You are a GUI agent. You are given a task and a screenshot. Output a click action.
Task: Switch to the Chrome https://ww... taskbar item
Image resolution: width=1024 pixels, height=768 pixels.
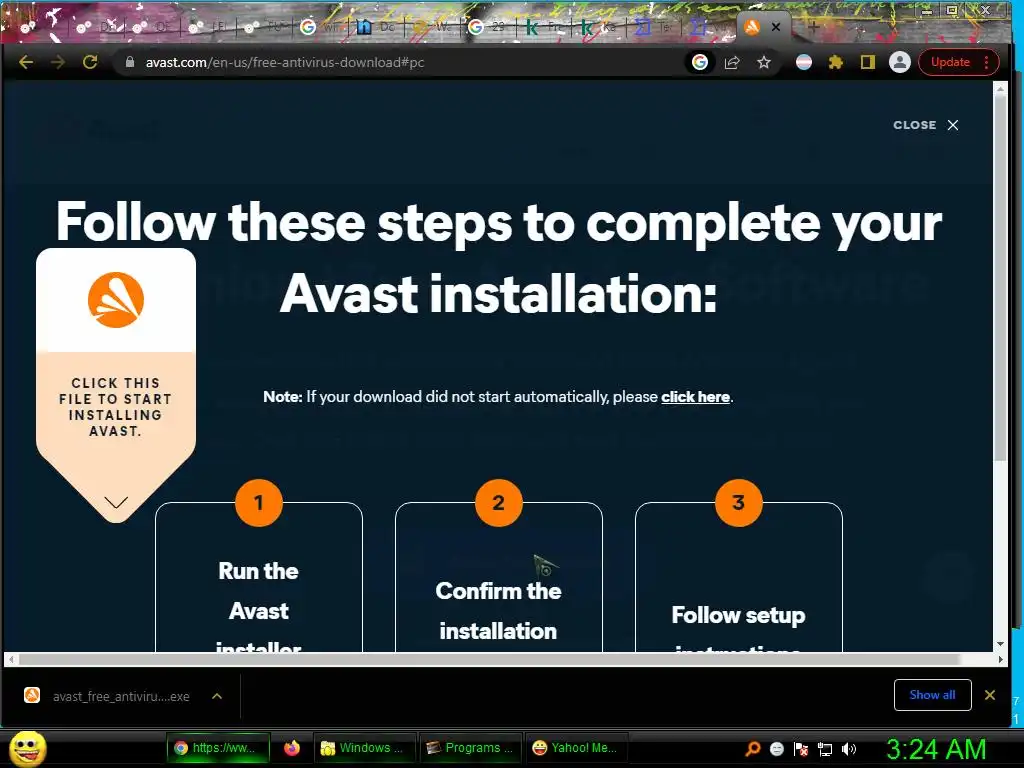pos(217,748)
